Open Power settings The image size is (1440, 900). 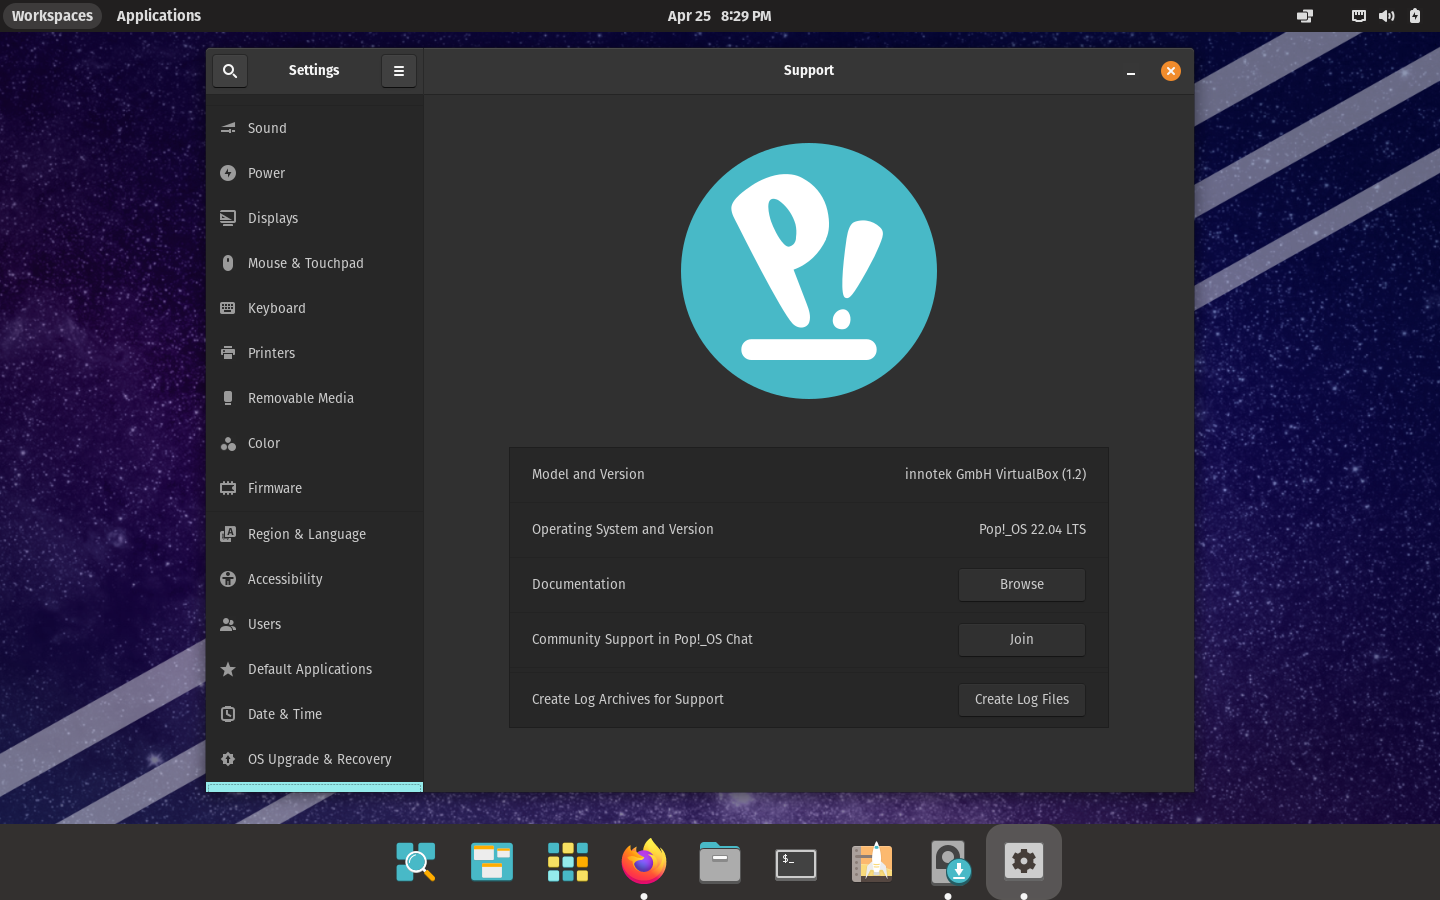pyautogui.click(x=266, y=173)
